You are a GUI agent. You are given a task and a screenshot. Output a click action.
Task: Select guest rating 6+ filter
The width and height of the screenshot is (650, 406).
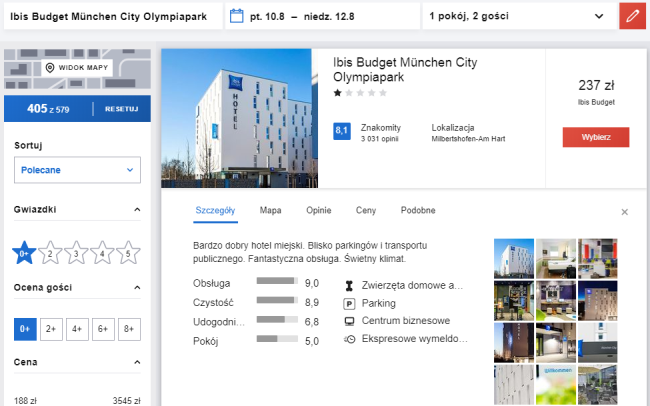[x=103, y=329]
